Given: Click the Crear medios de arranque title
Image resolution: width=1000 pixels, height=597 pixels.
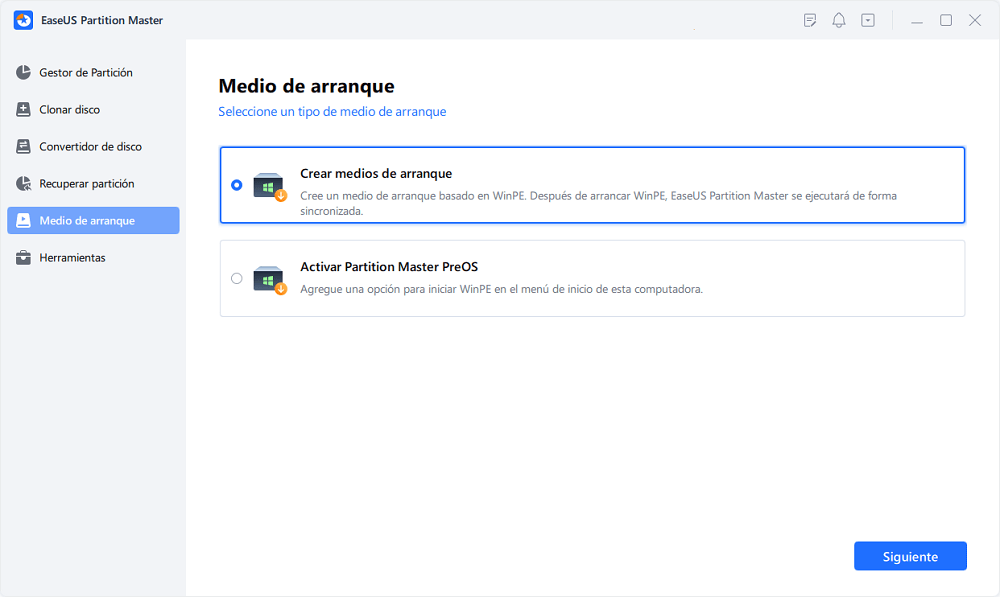Looking at the screenshot, I should 376,173.
